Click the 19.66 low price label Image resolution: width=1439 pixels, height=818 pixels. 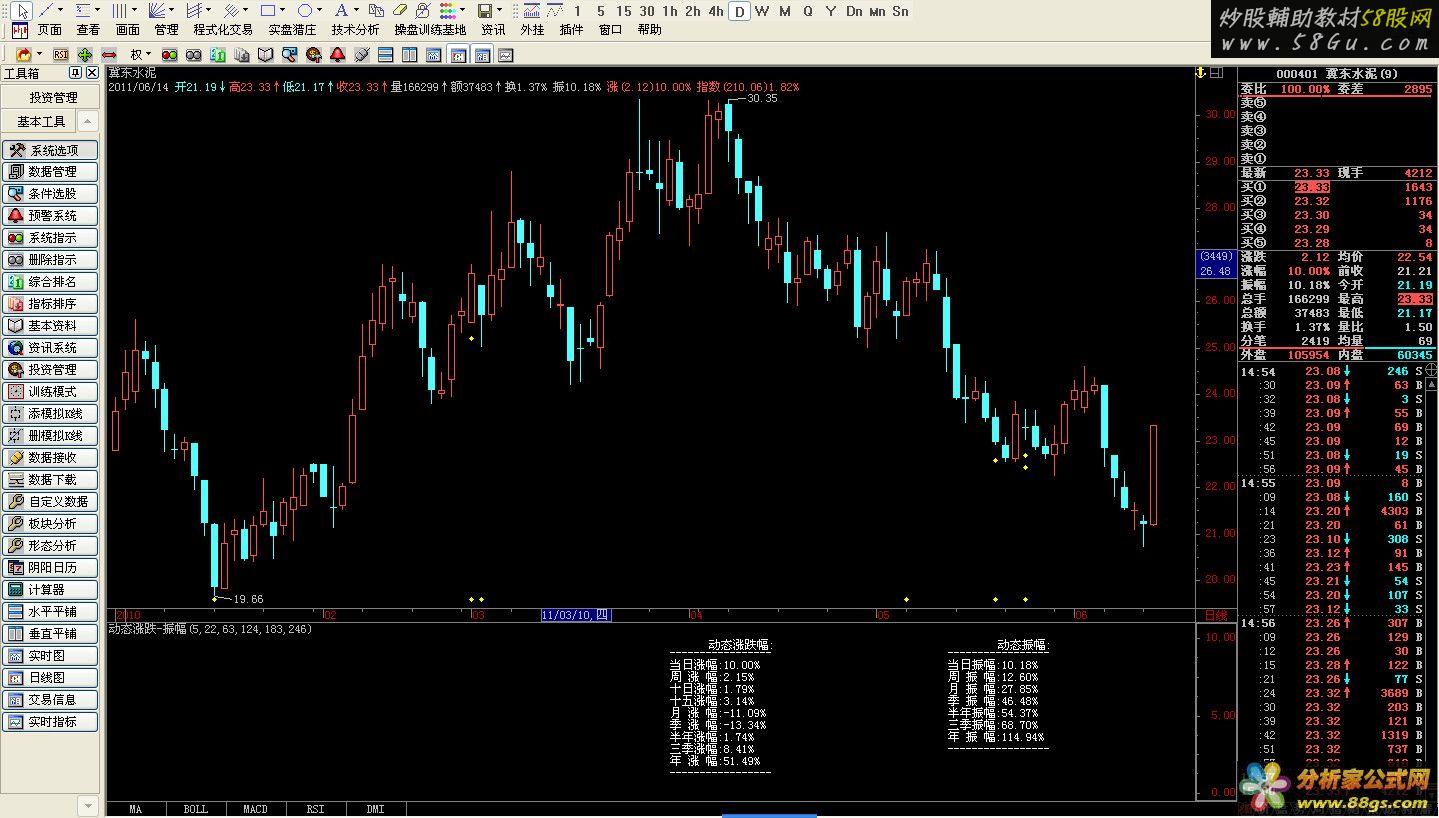pyautogui.click(x=248, y=599)
